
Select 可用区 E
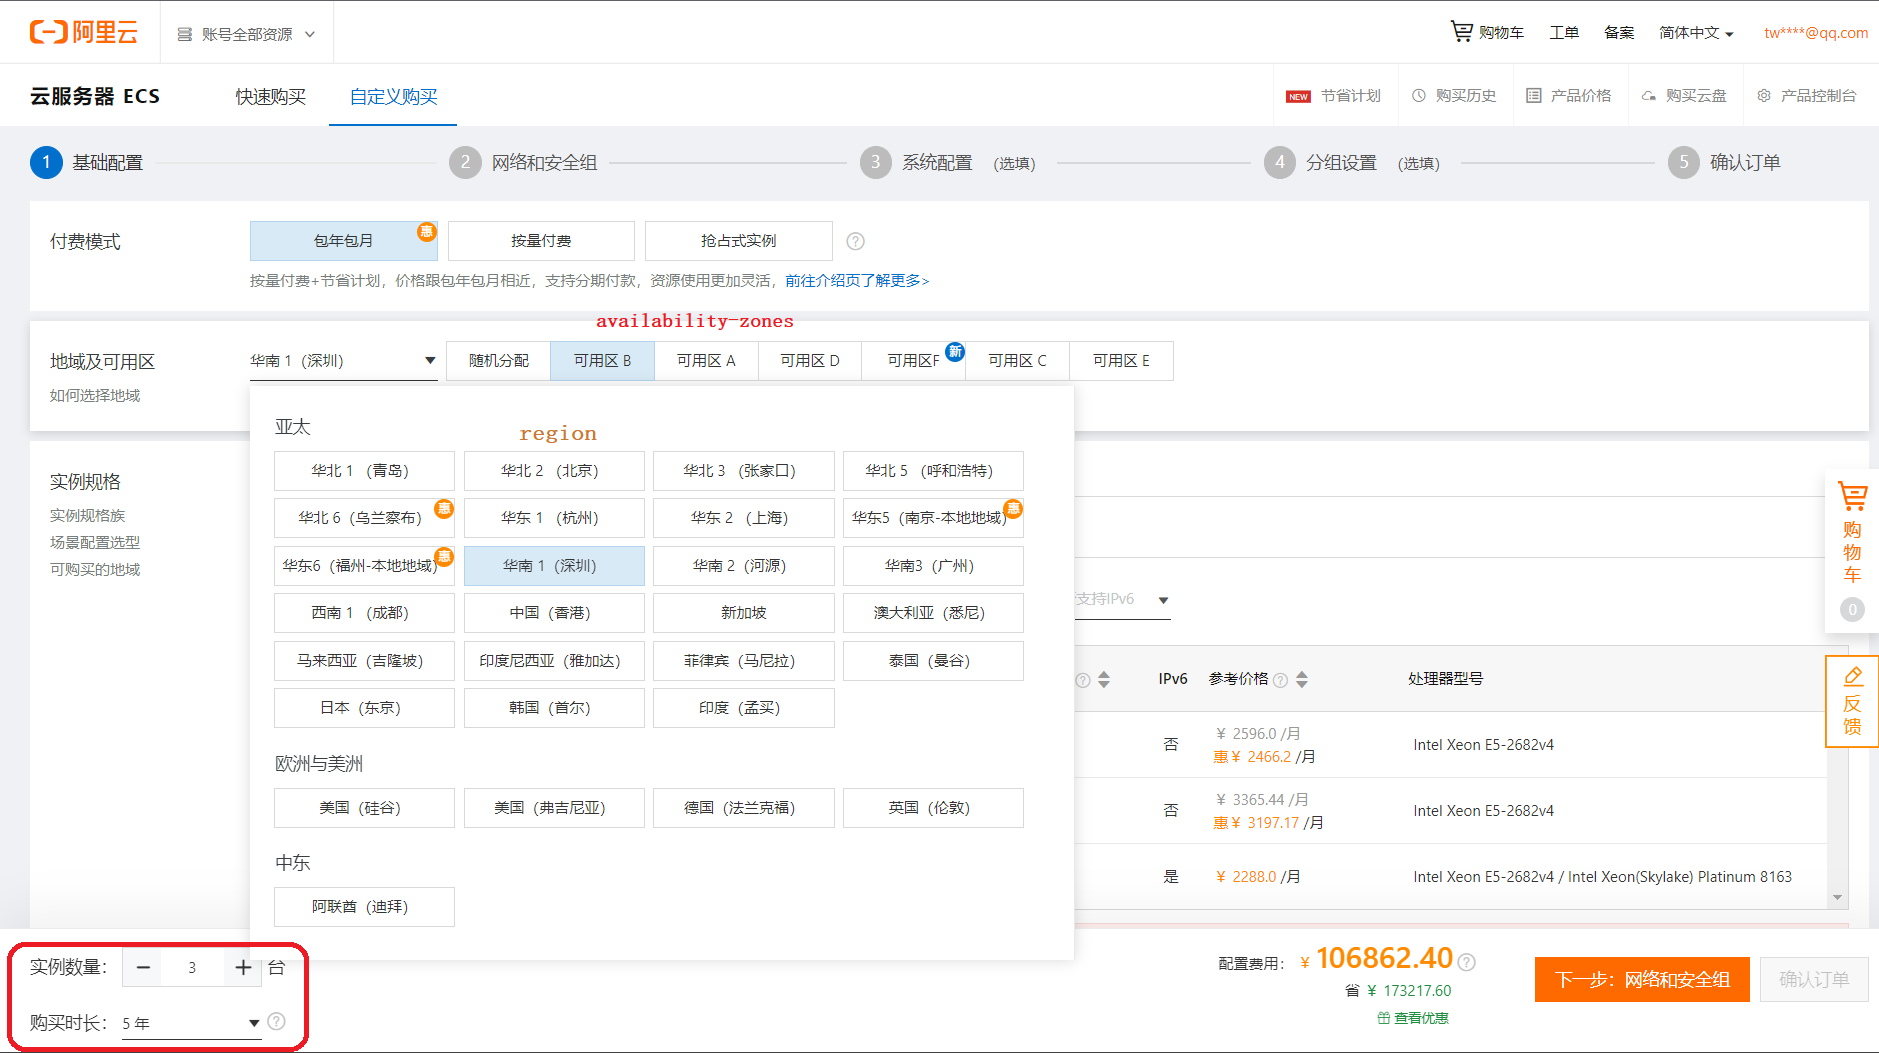coord(1121,361)
